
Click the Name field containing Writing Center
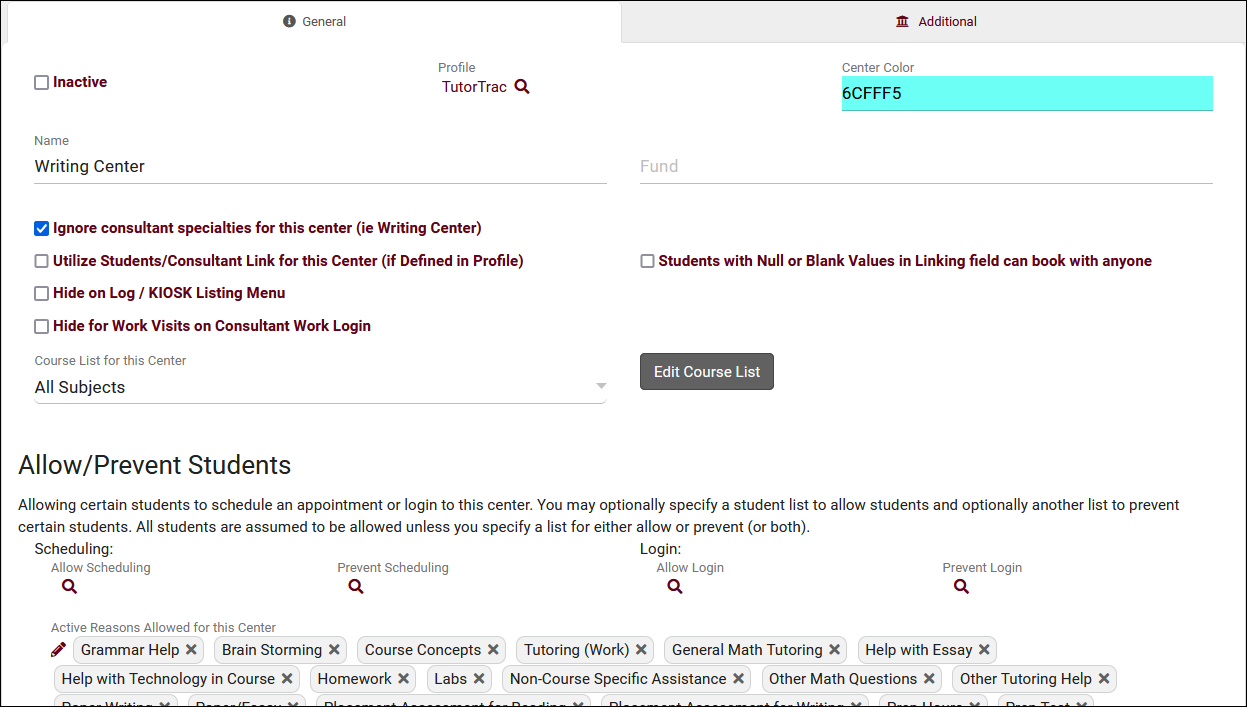tap(320, 167)
